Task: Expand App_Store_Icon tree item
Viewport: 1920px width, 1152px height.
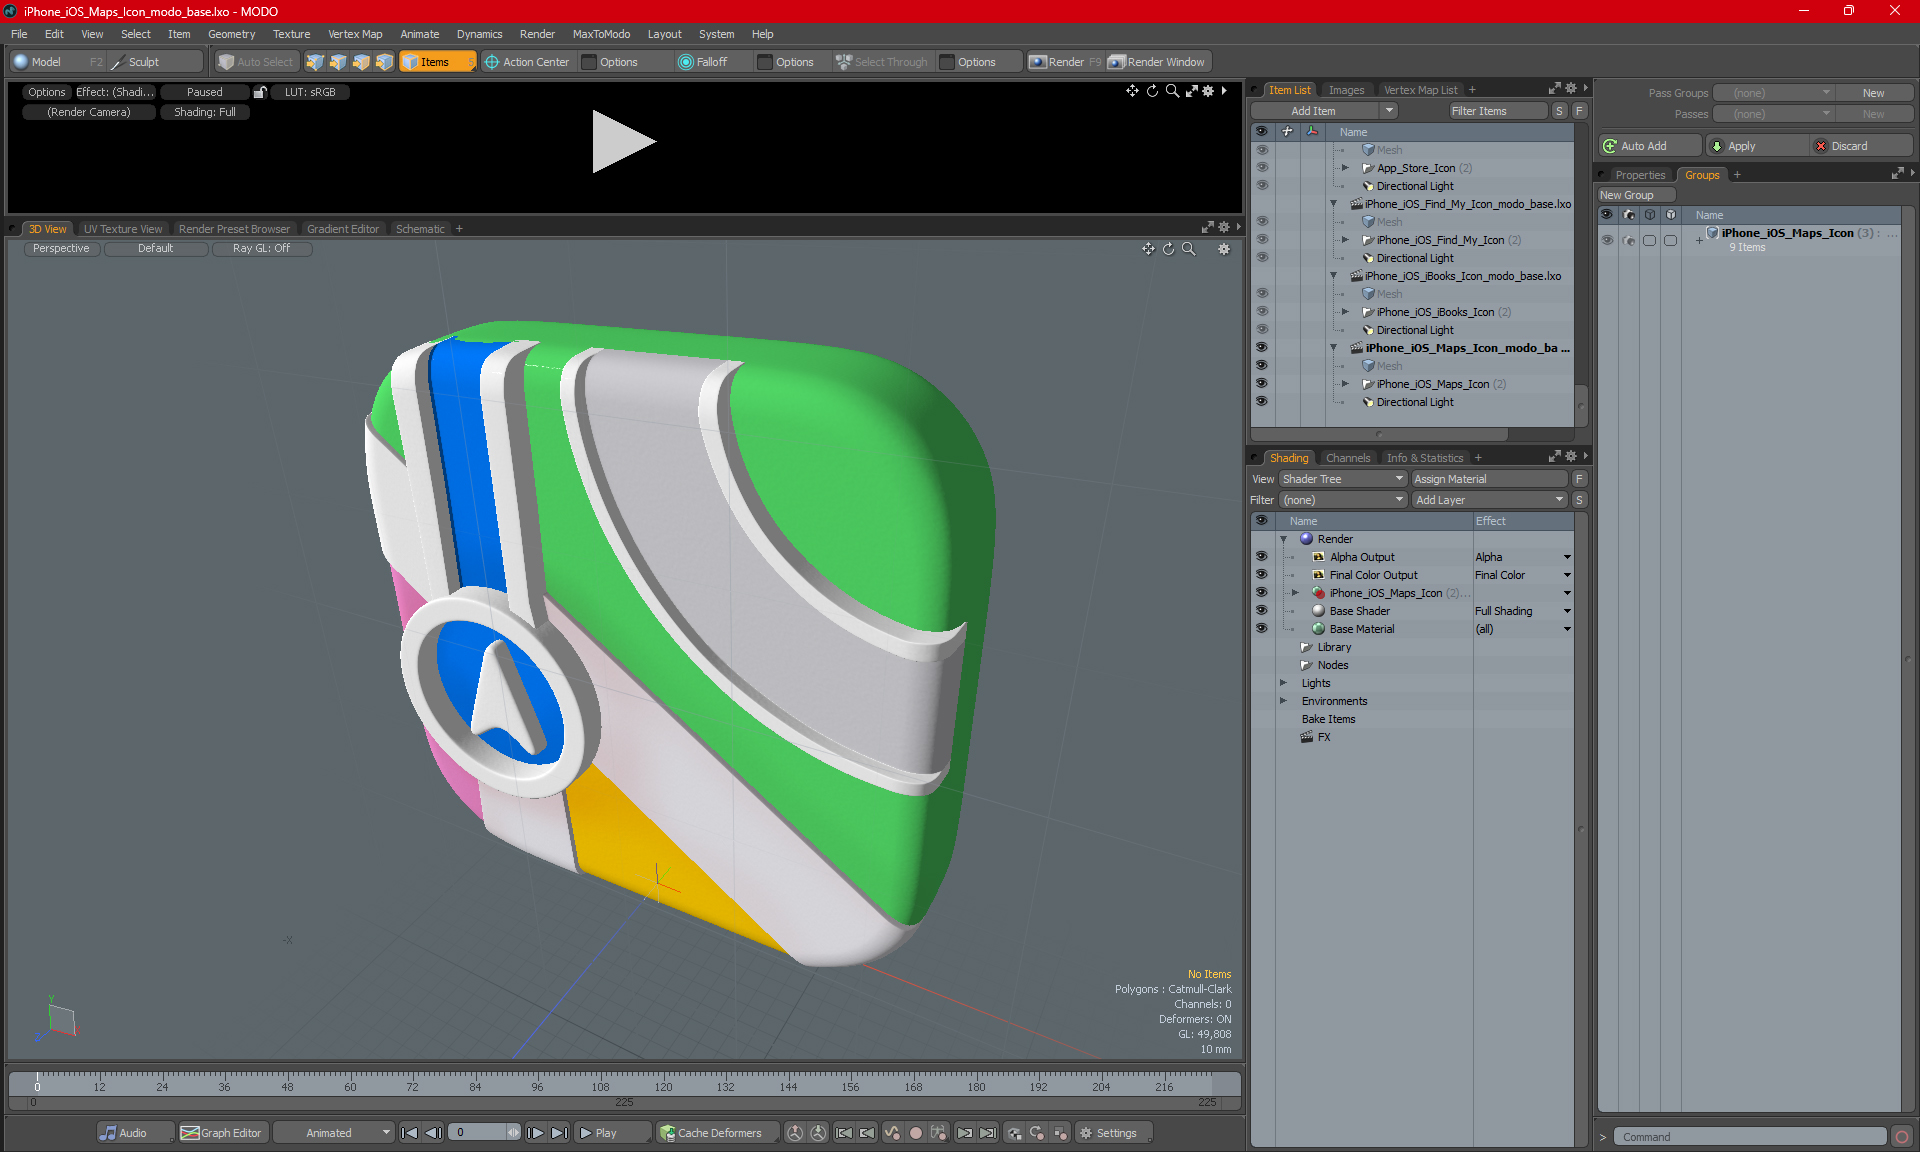Action: click(x=1345, y=168)
